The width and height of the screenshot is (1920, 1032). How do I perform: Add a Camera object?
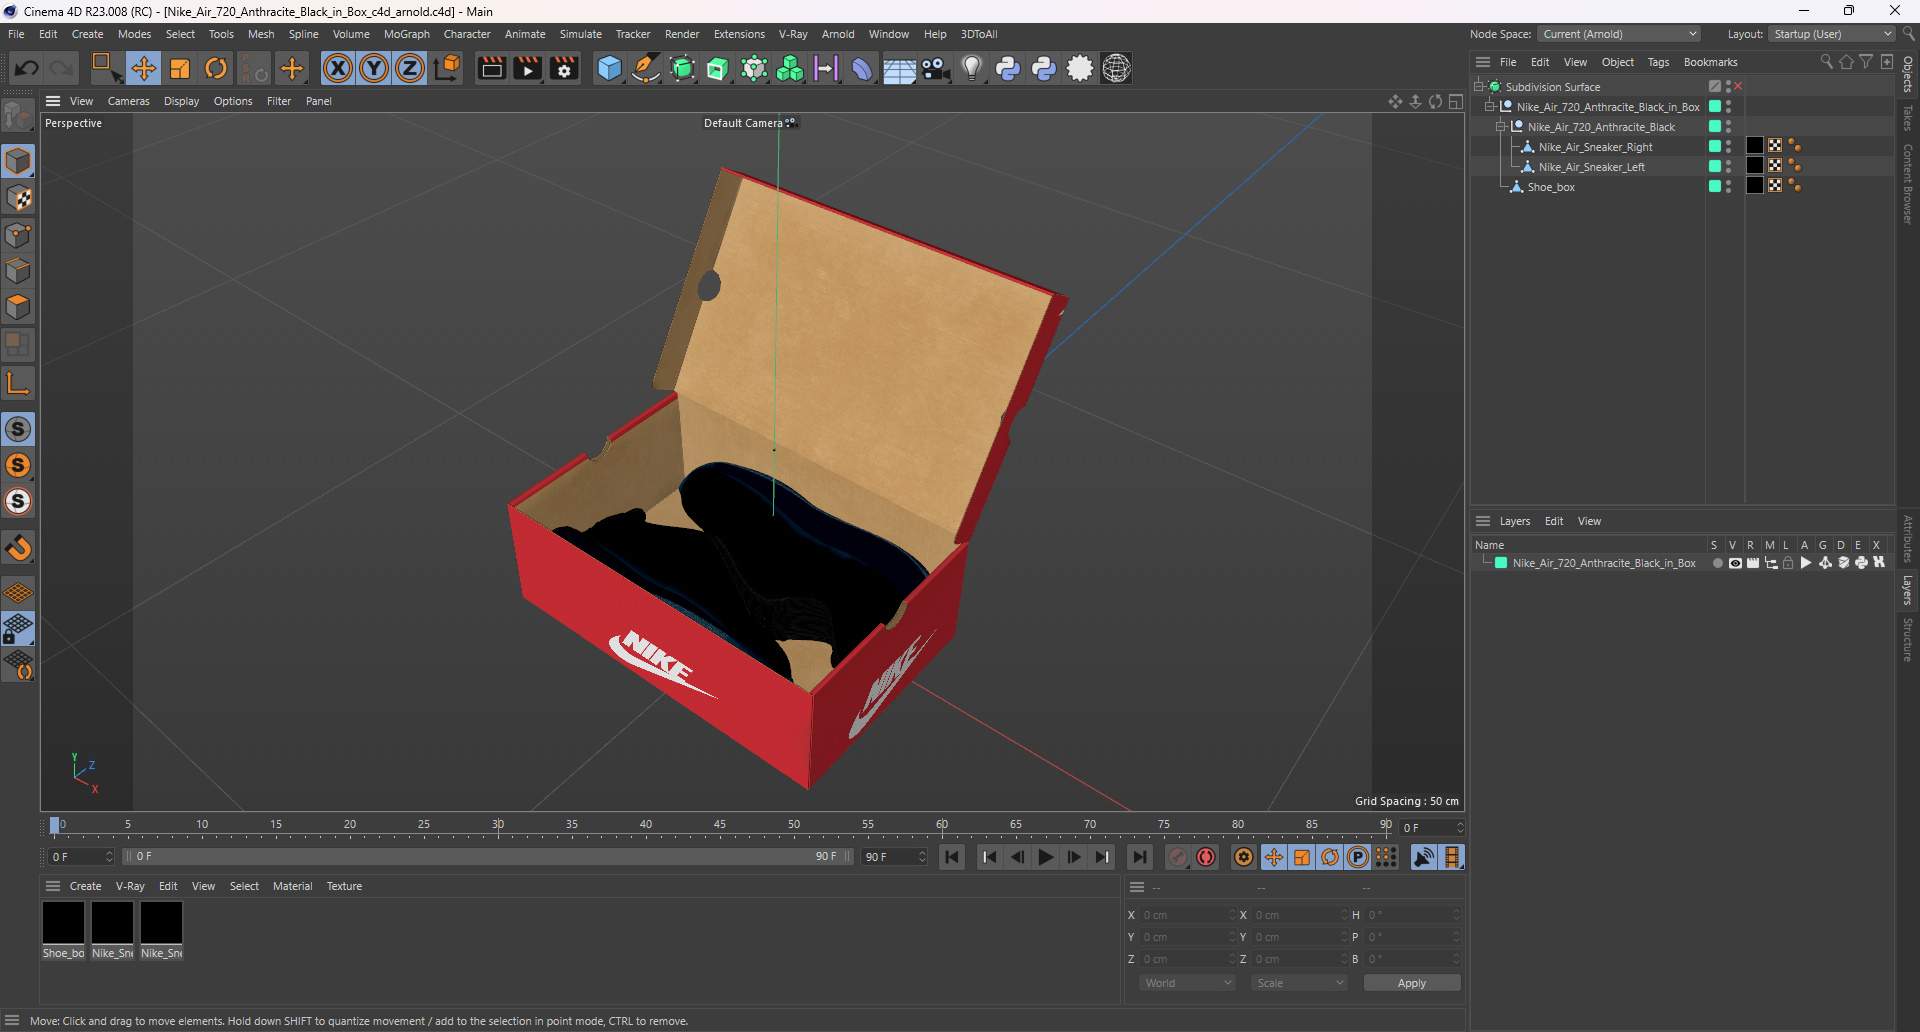pos(935,68)
